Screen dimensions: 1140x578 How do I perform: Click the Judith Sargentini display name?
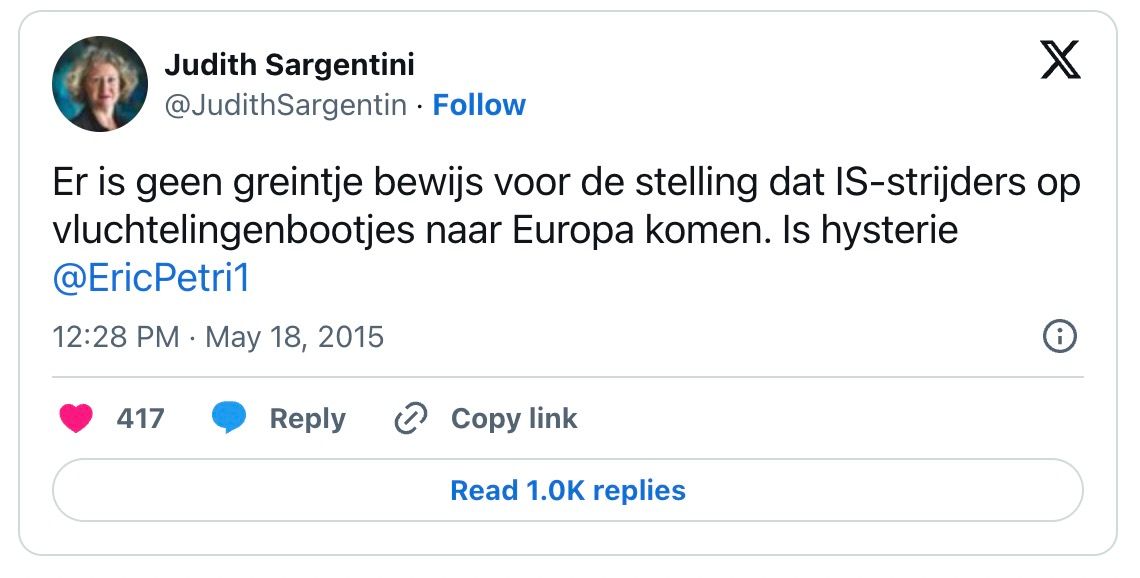[289, 66]
